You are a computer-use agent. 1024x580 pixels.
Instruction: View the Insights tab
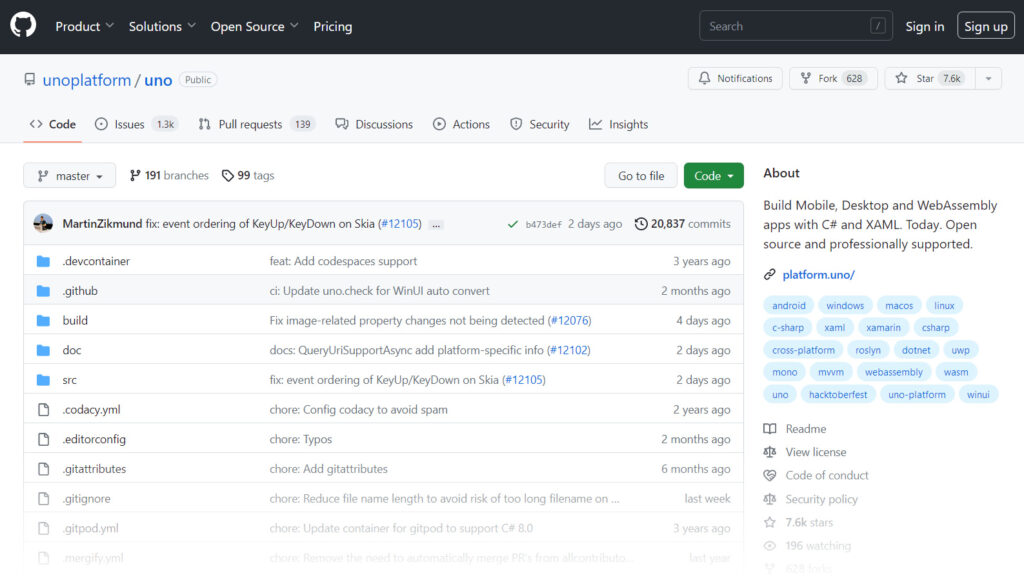[x=618, y=124]
